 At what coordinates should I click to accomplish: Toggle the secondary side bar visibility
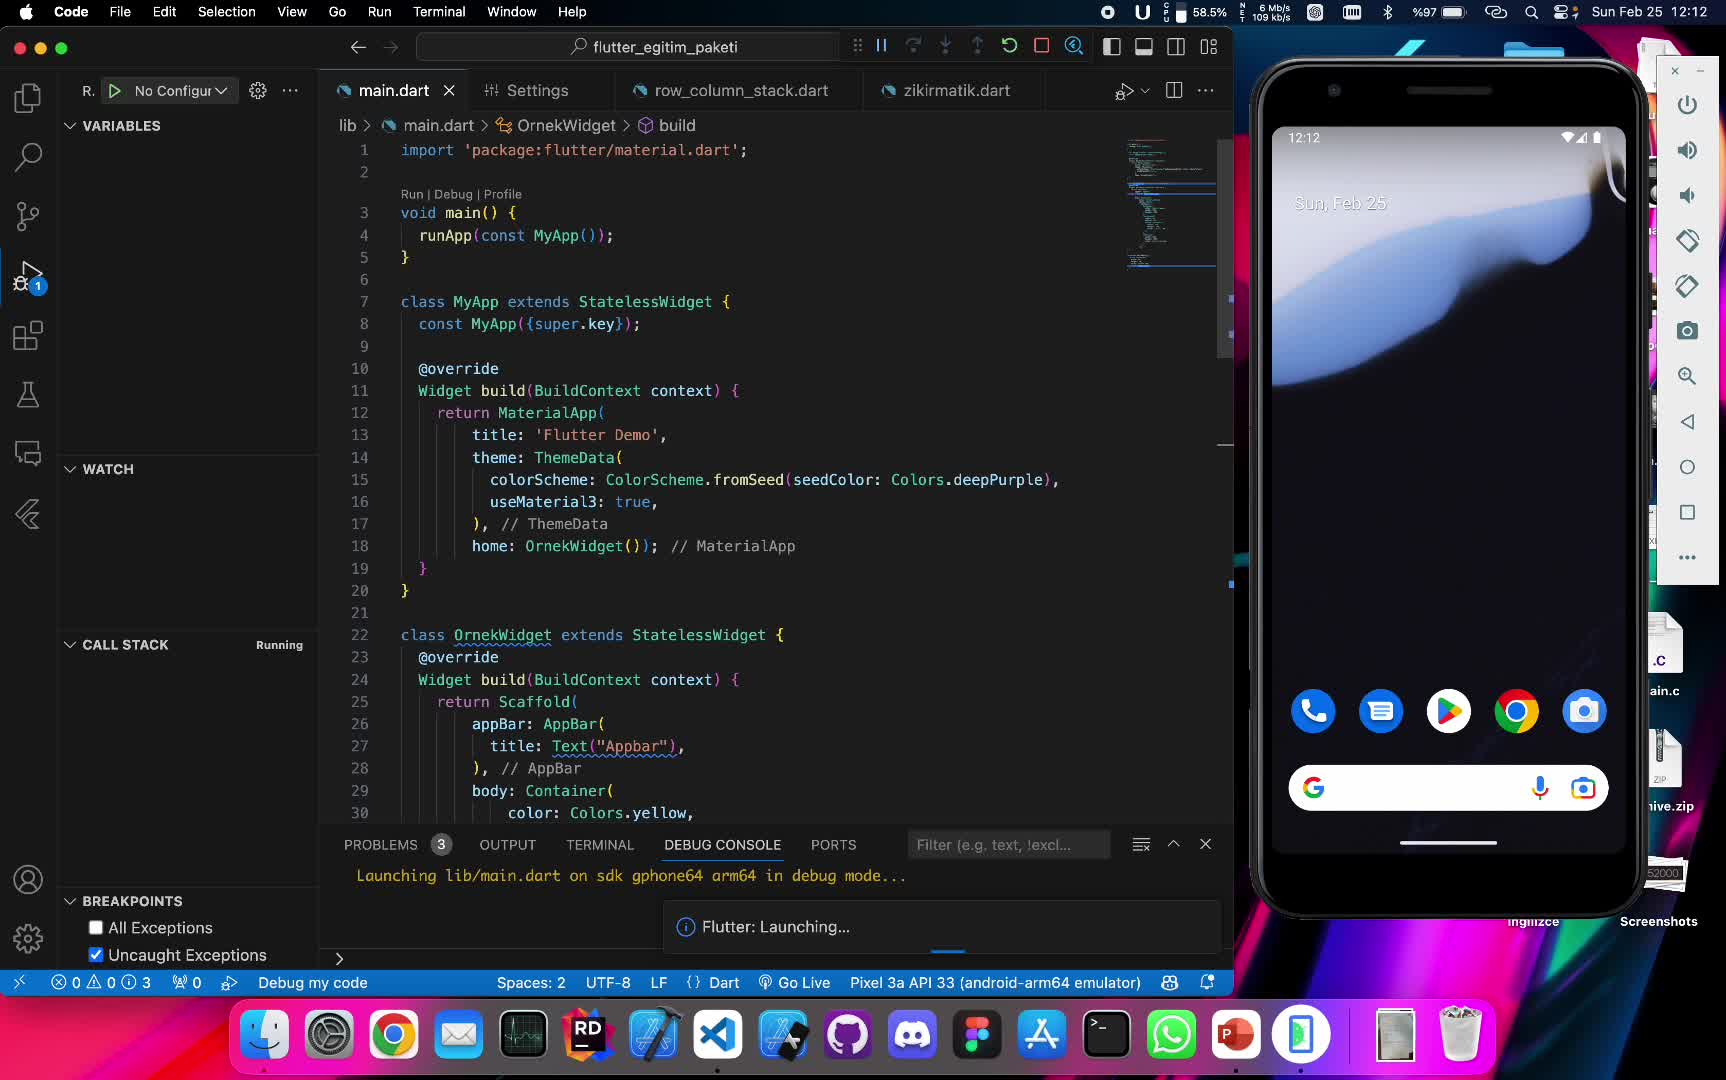1176,46
